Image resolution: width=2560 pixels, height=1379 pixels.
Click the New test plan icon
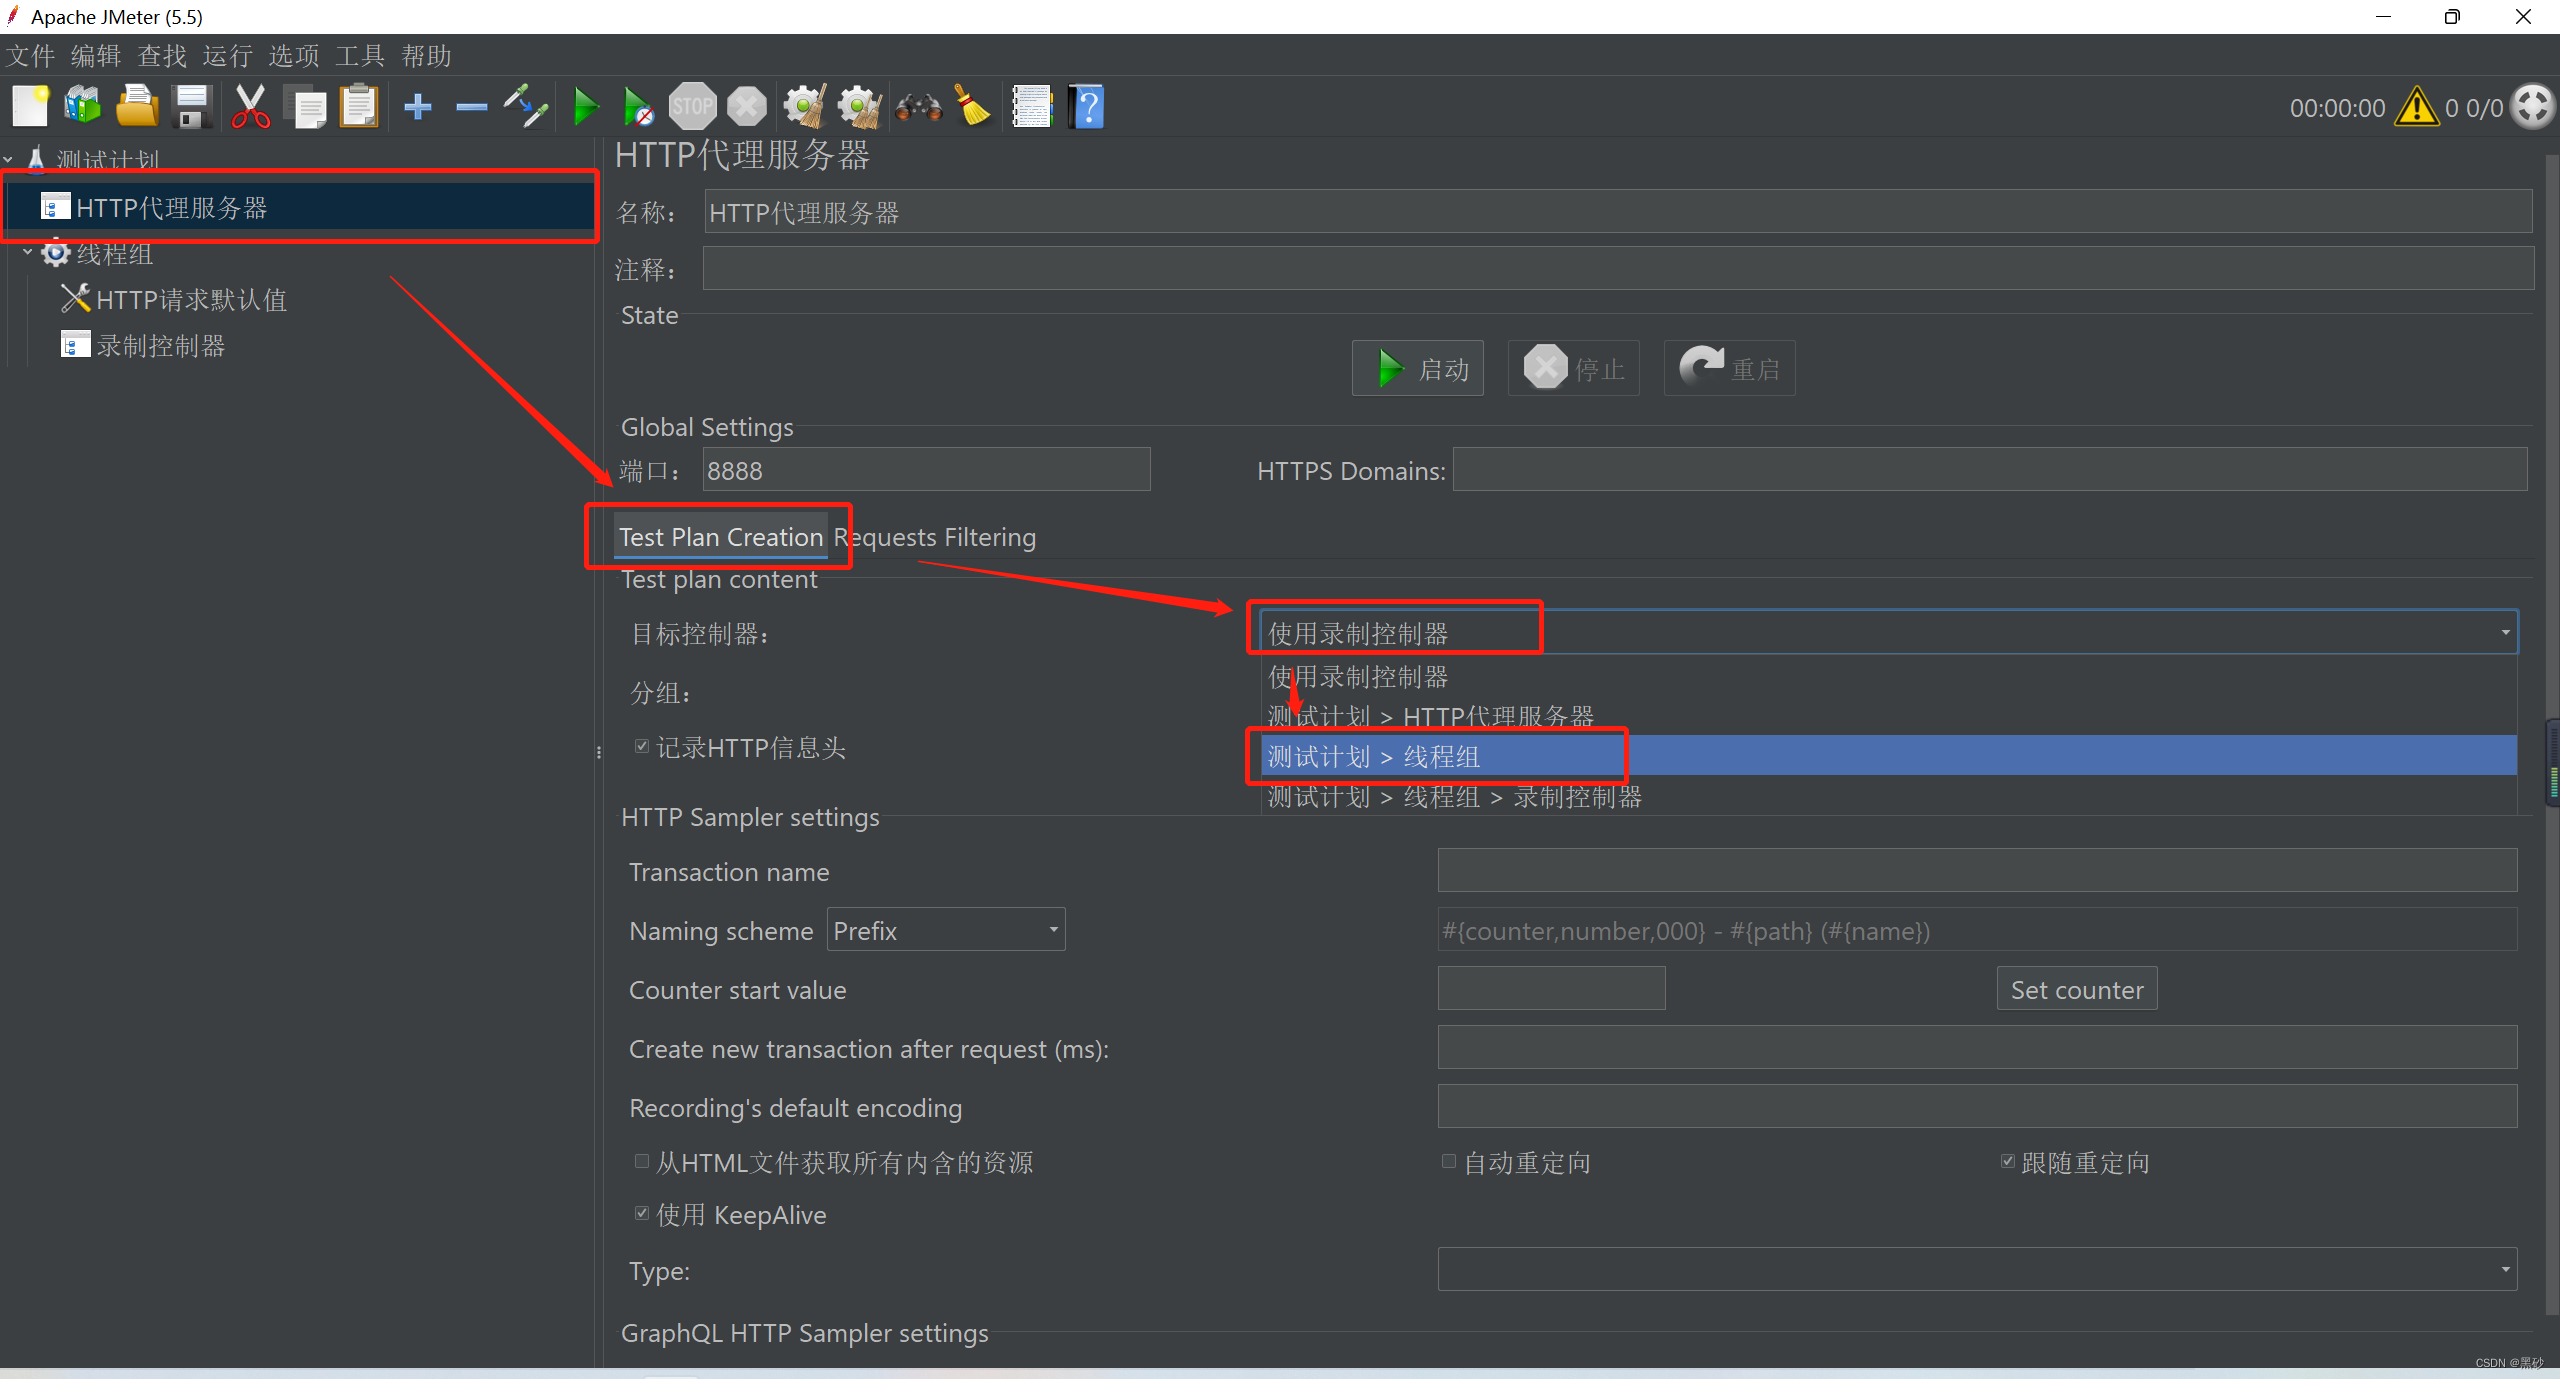[30, 106]
